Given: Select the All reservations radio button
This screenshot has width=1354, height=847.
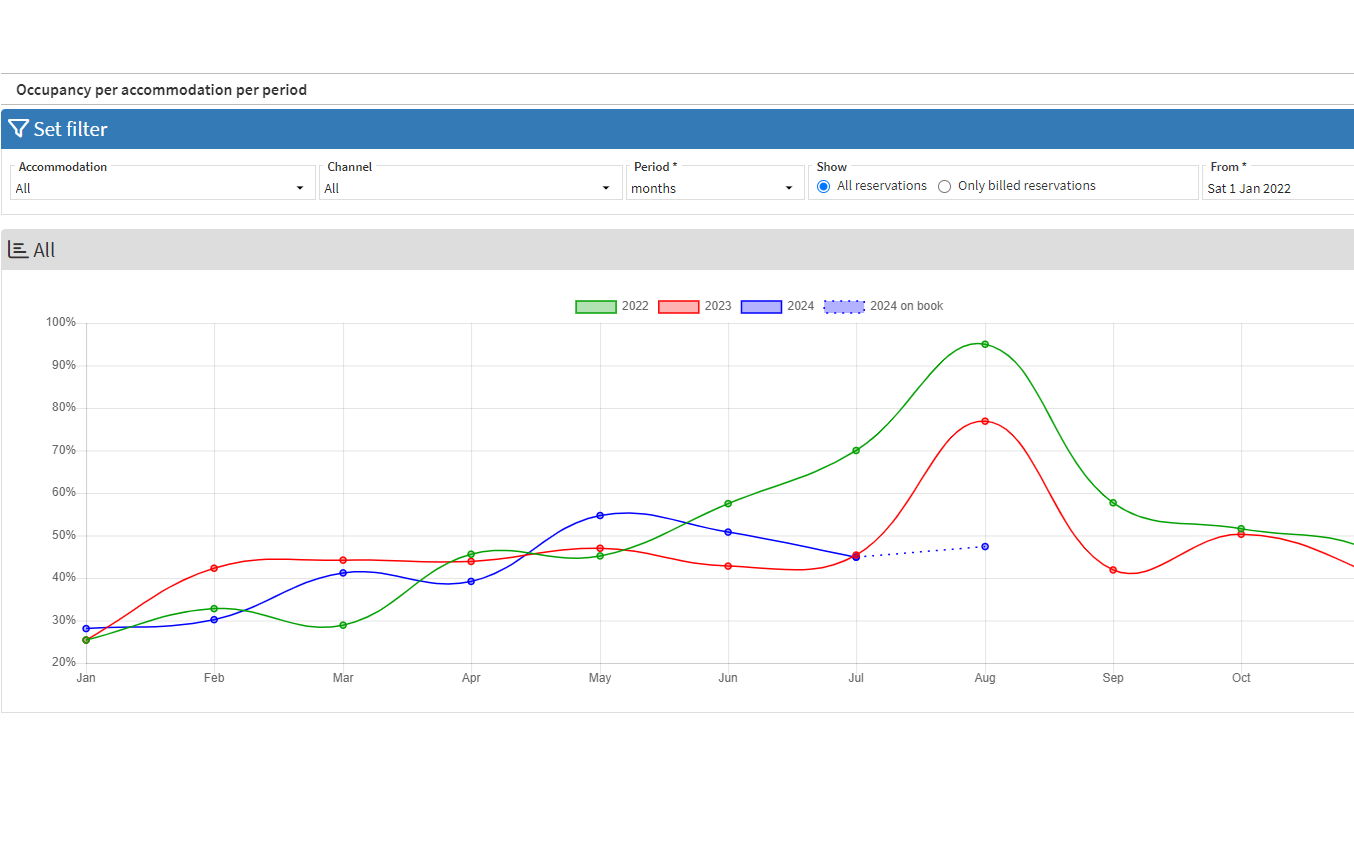Looking at the screenshot, I should [x=824, y=186].
